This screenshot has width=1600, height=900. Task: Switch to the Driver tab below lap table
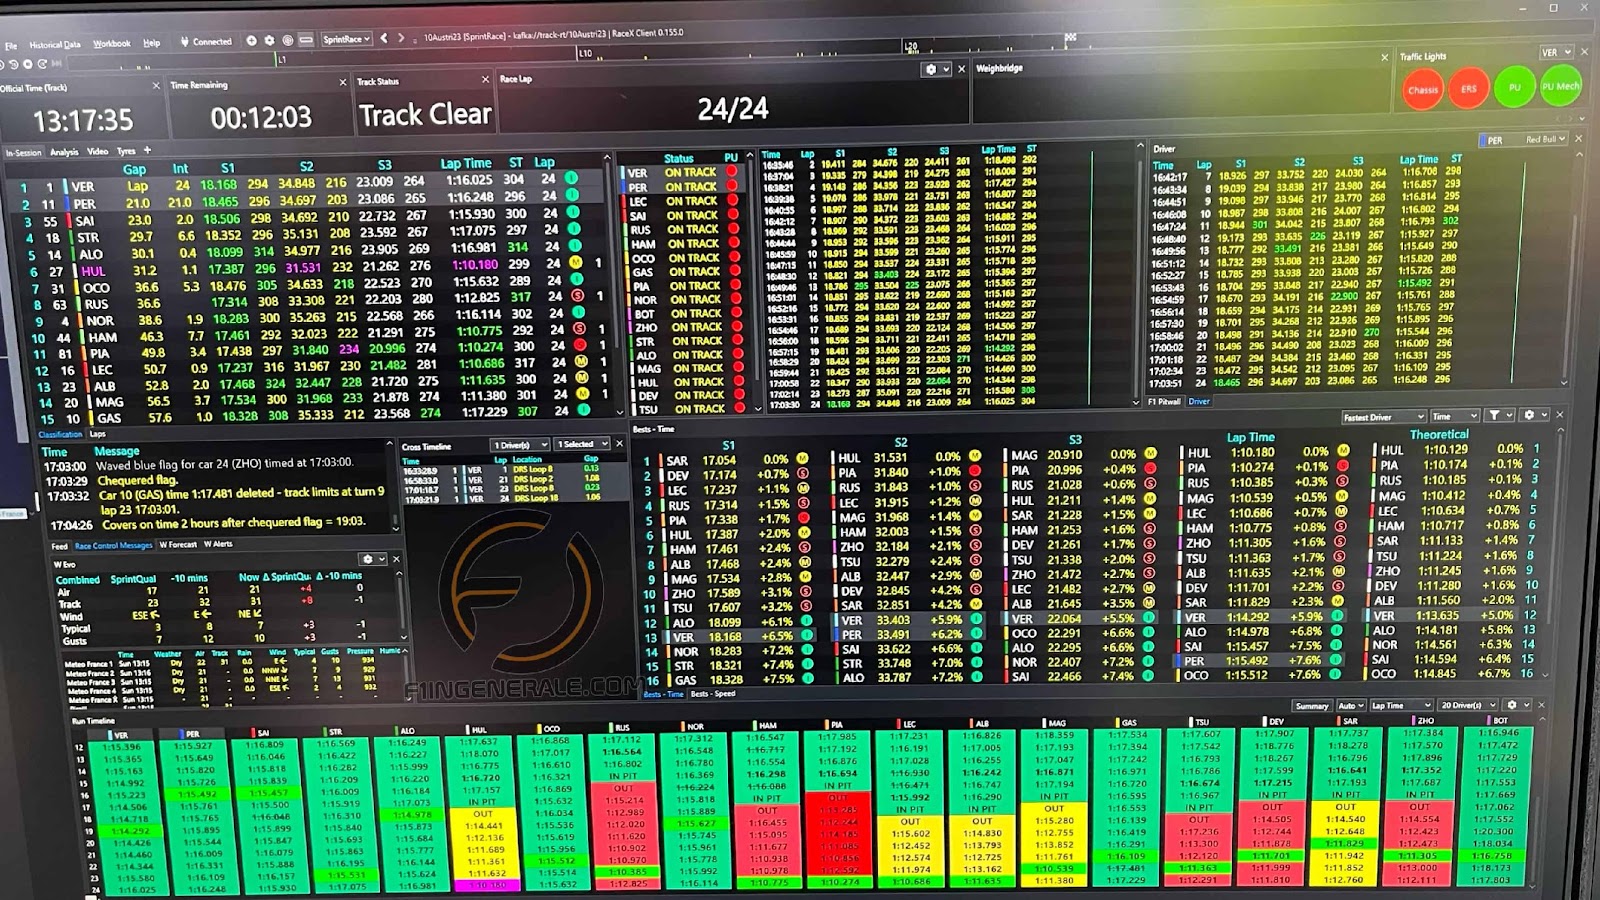(1199, 401)
